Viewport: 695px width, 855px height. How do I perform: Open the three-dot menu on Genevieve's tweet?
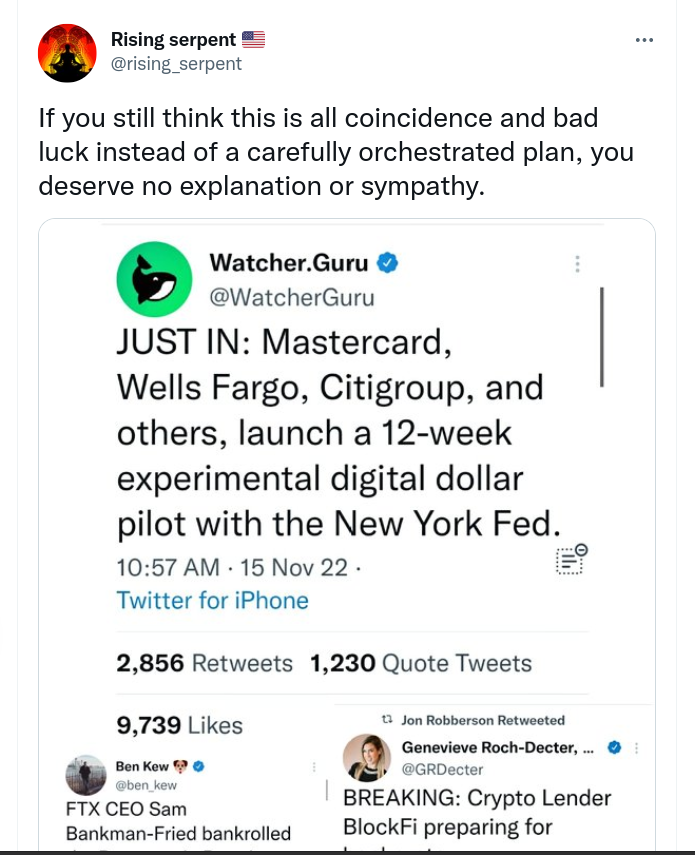tap(637, 747)
